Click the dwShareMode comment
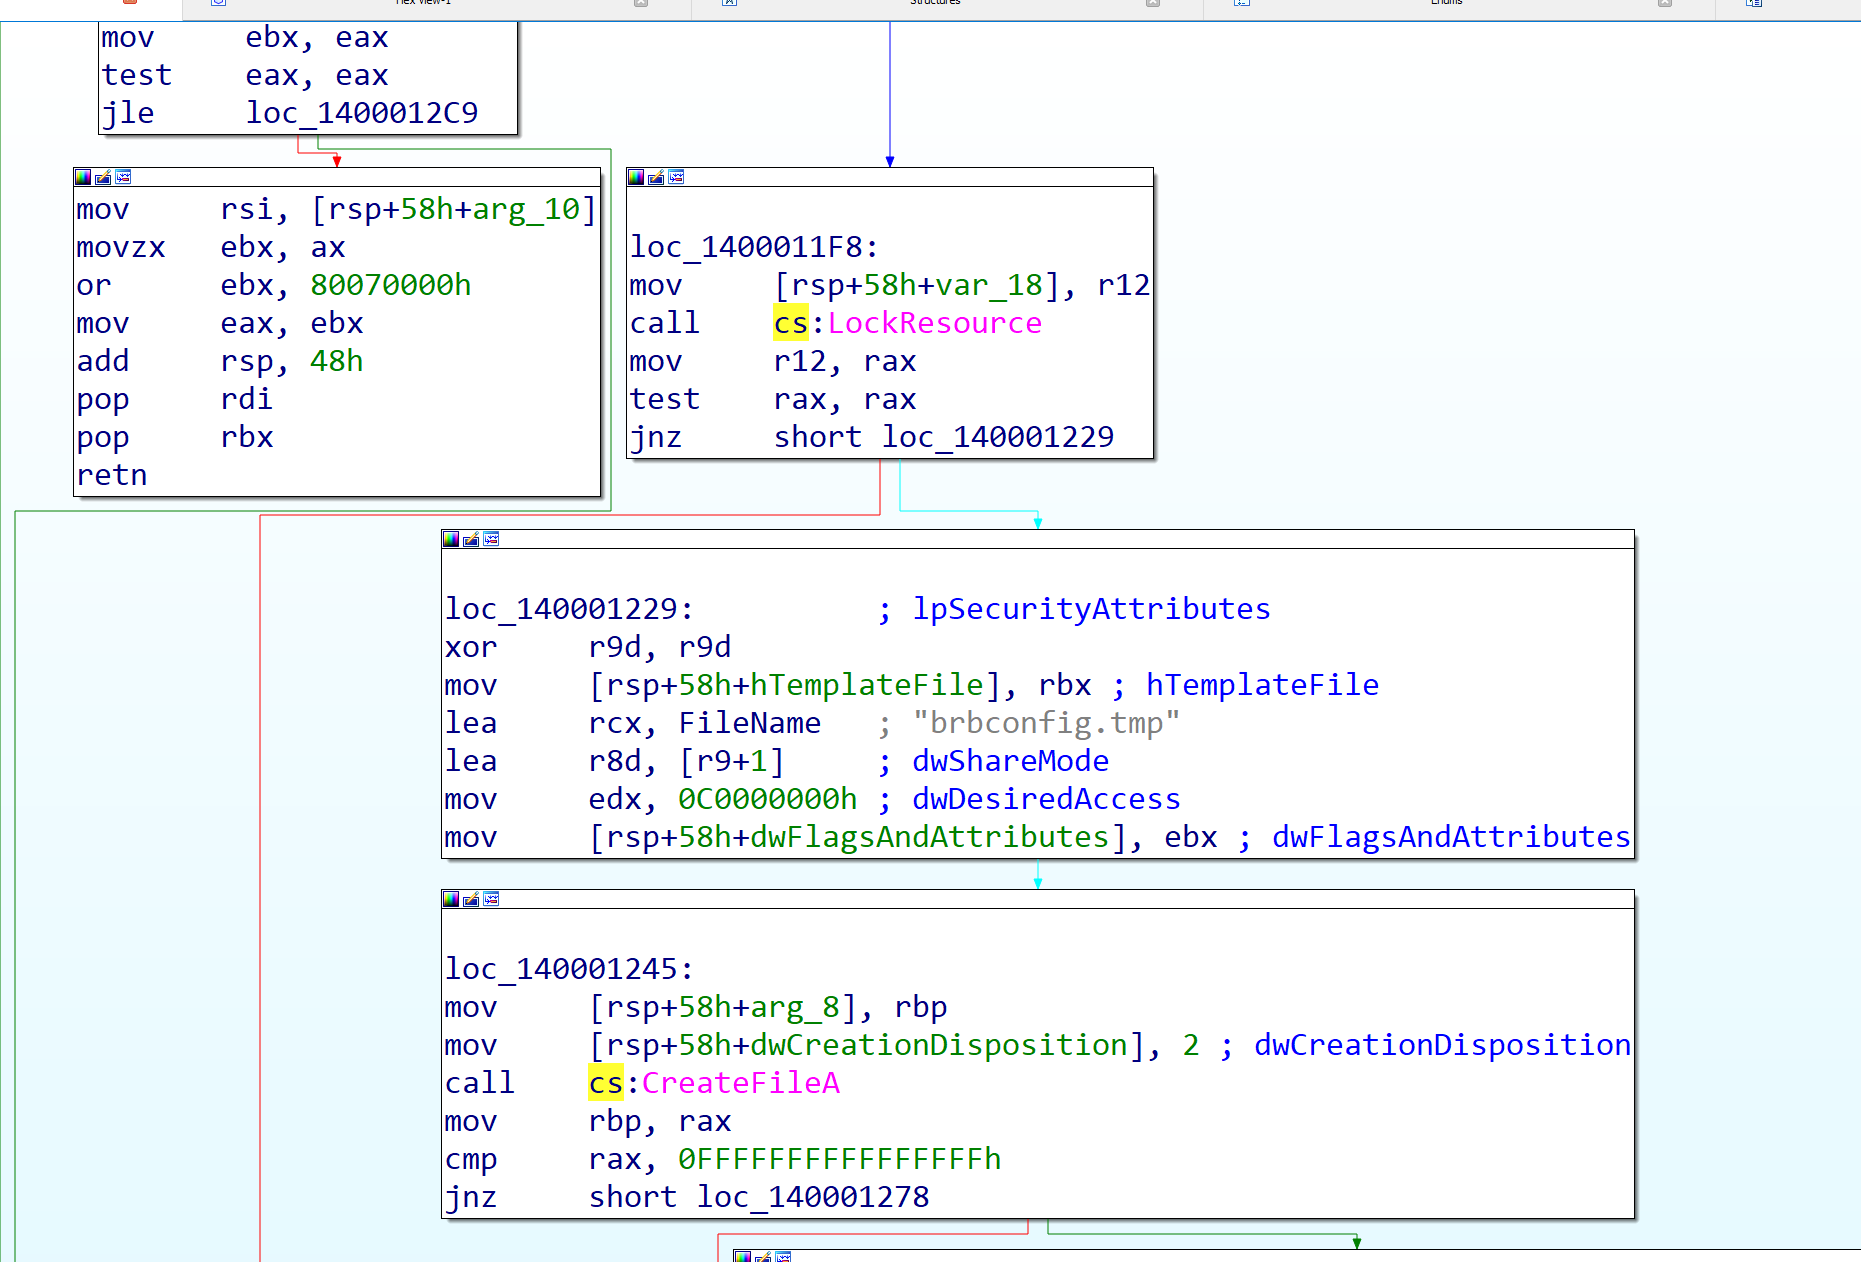The image size is (1861, 1262). click(x=1010, y=761)
